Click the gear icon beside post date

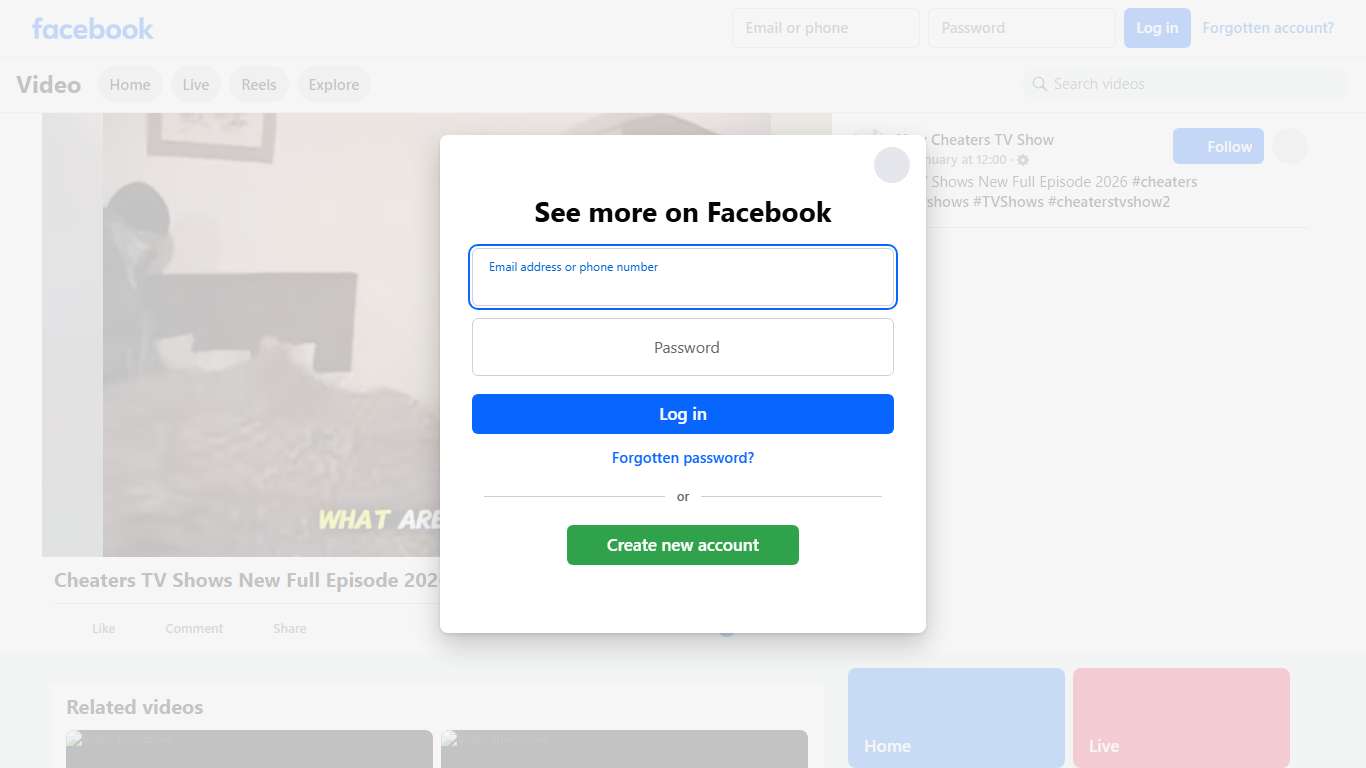pos(1023,160)
